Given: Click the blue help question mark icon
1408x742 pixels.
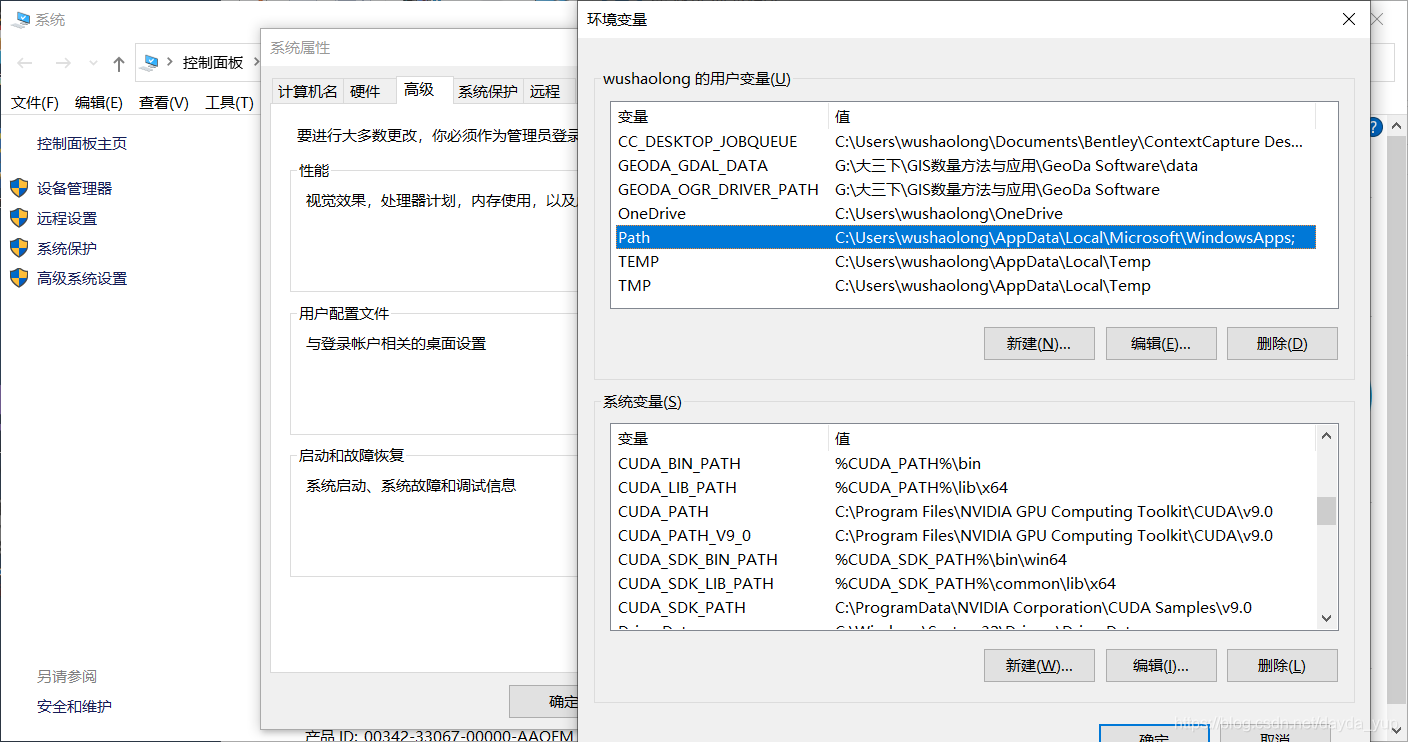Looking at the screenshot, I should [1375, 127].
